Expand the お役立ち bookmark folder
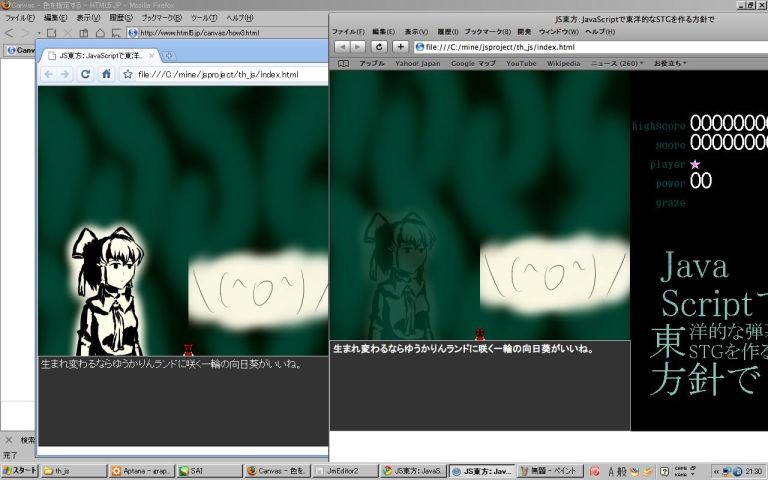 [x=670, y=64]
